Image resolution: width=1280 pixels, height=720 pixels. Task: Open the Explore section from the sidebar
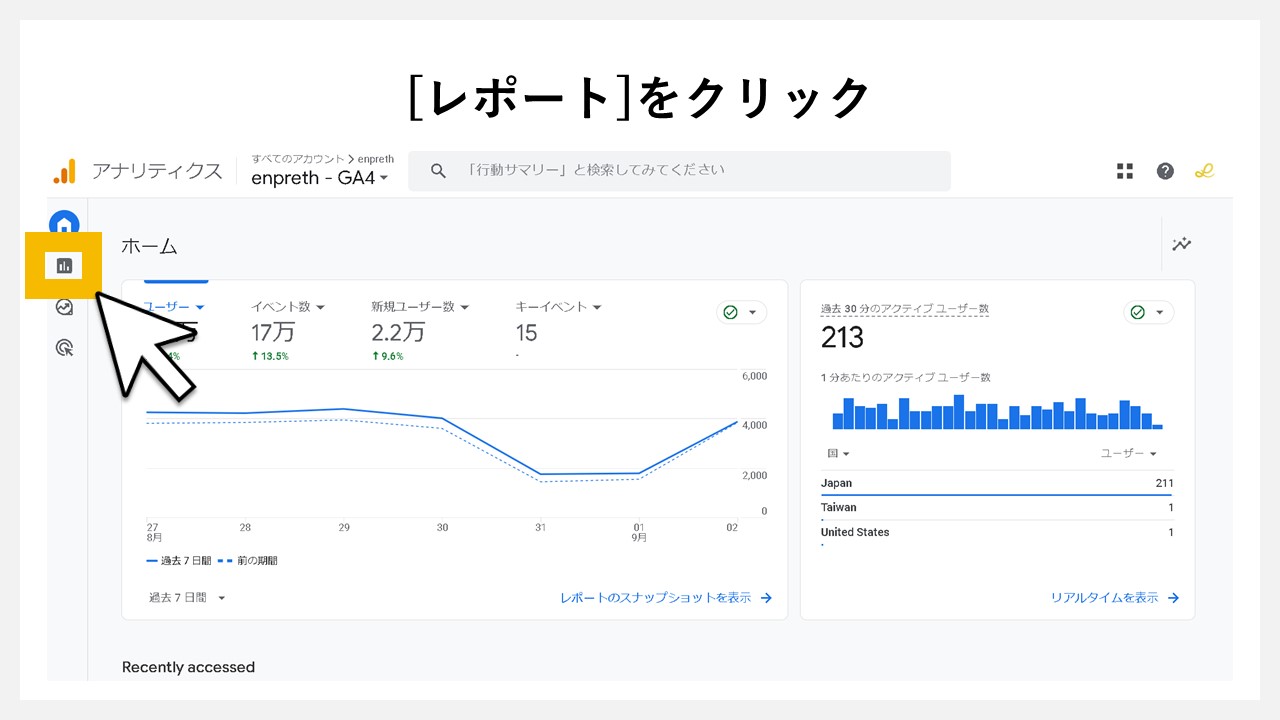64,307
